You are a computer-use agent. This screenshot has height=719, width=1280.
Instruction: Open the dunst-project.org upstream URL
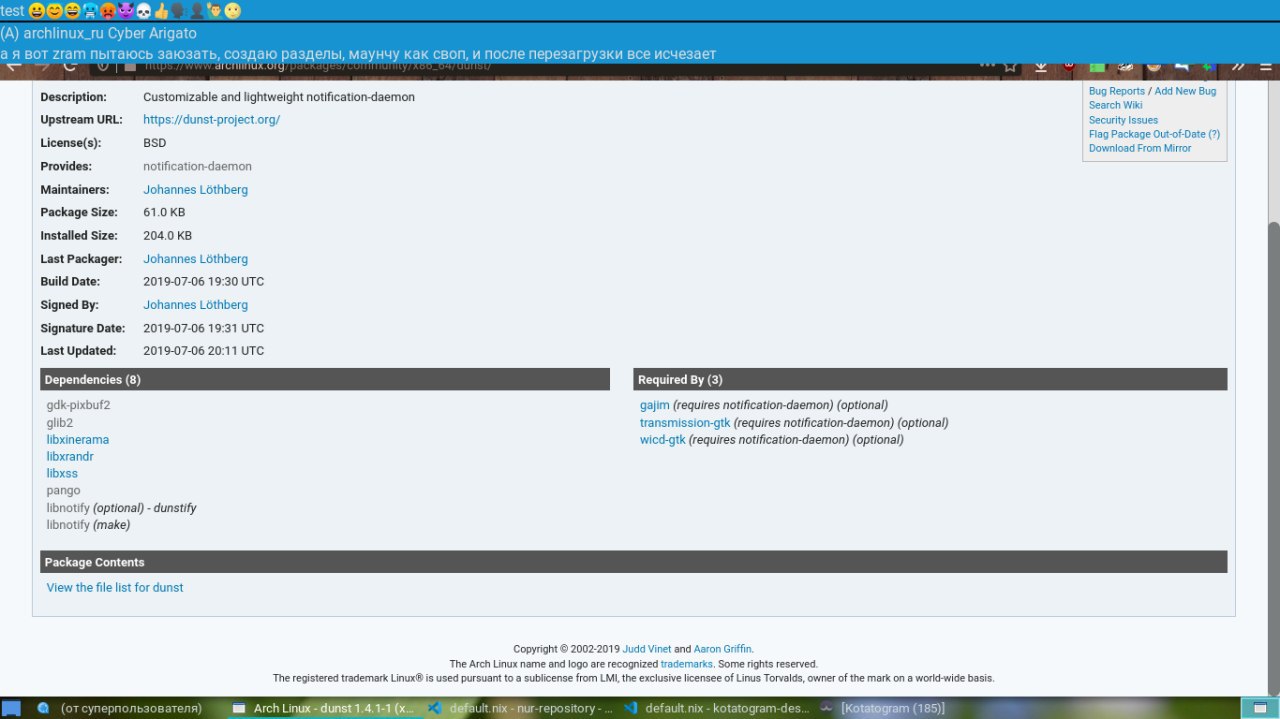211,120
